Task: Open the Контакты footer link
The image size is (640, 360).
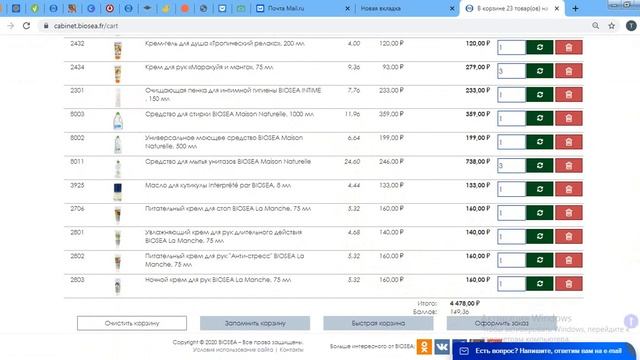Action: click(x=291, y=350)
